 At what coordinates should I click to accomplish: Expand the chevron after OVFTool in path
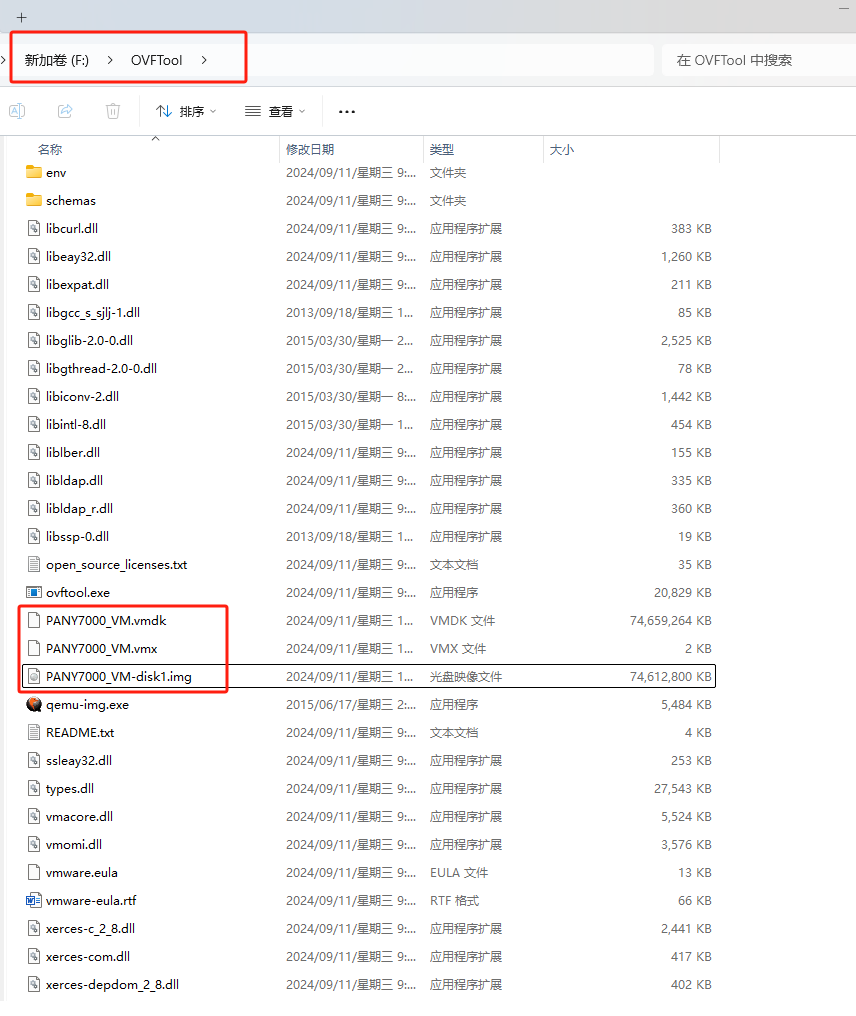pos(204,60)
